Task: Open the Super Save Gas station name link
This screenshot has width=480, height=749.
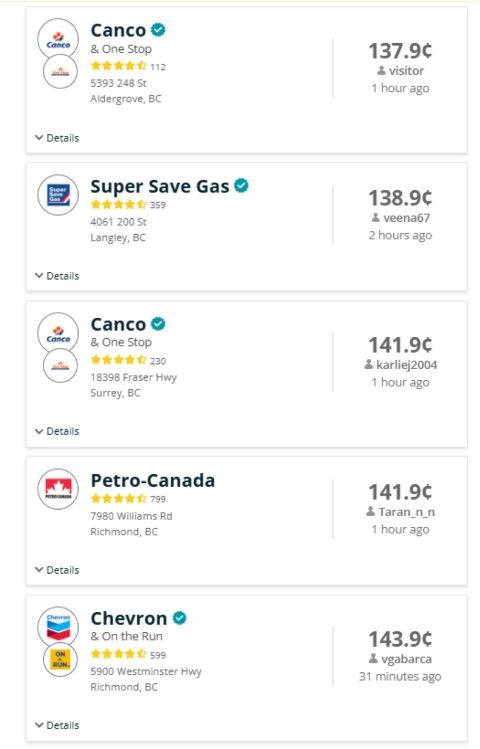Action: click(160, 186)
